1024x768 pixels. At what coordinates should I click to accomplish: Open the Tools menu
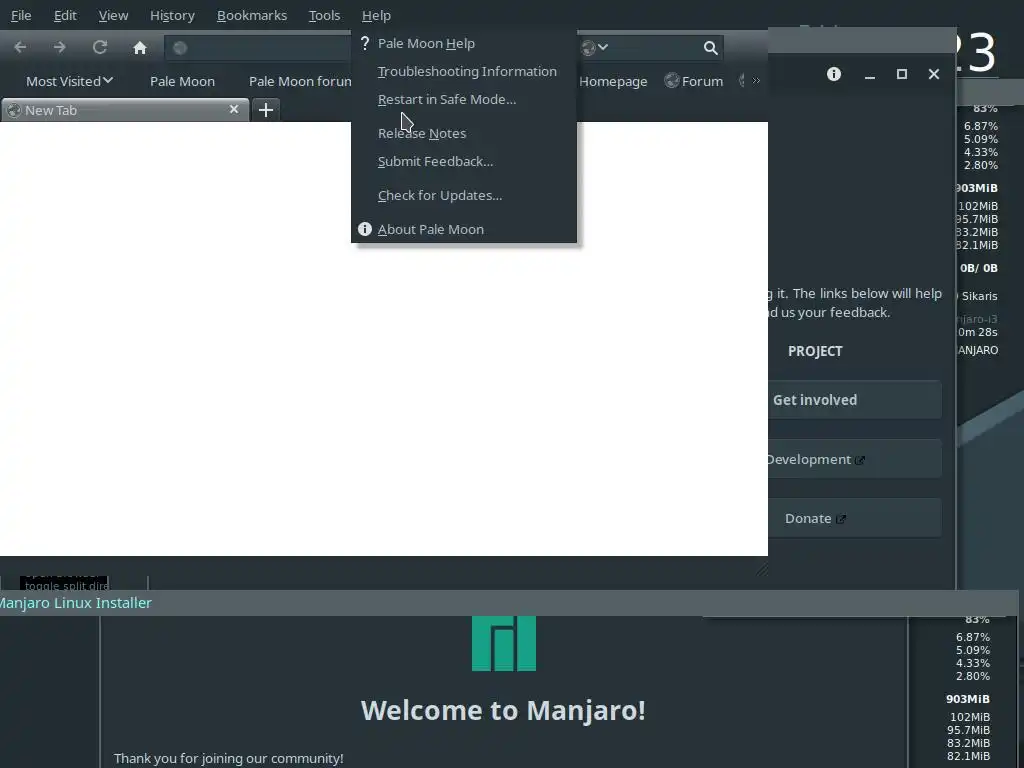click(325, 15)
